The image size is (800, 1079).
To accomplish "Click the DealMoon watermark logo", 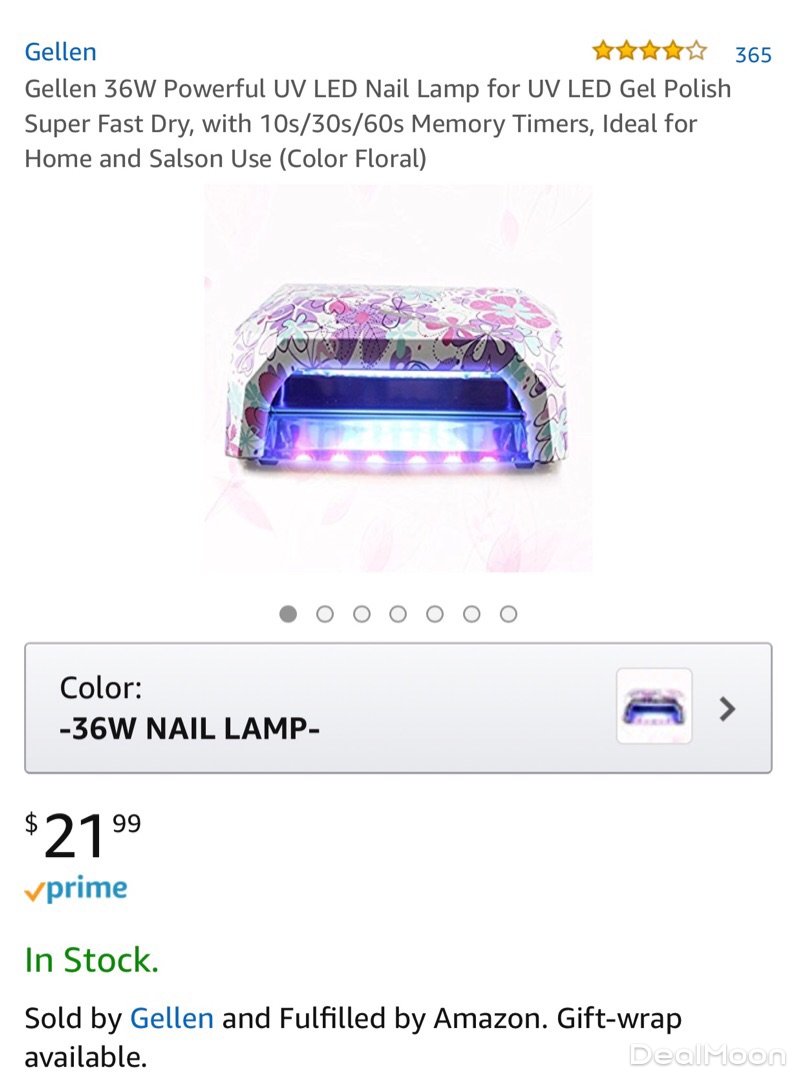I will coord(708,1054).
